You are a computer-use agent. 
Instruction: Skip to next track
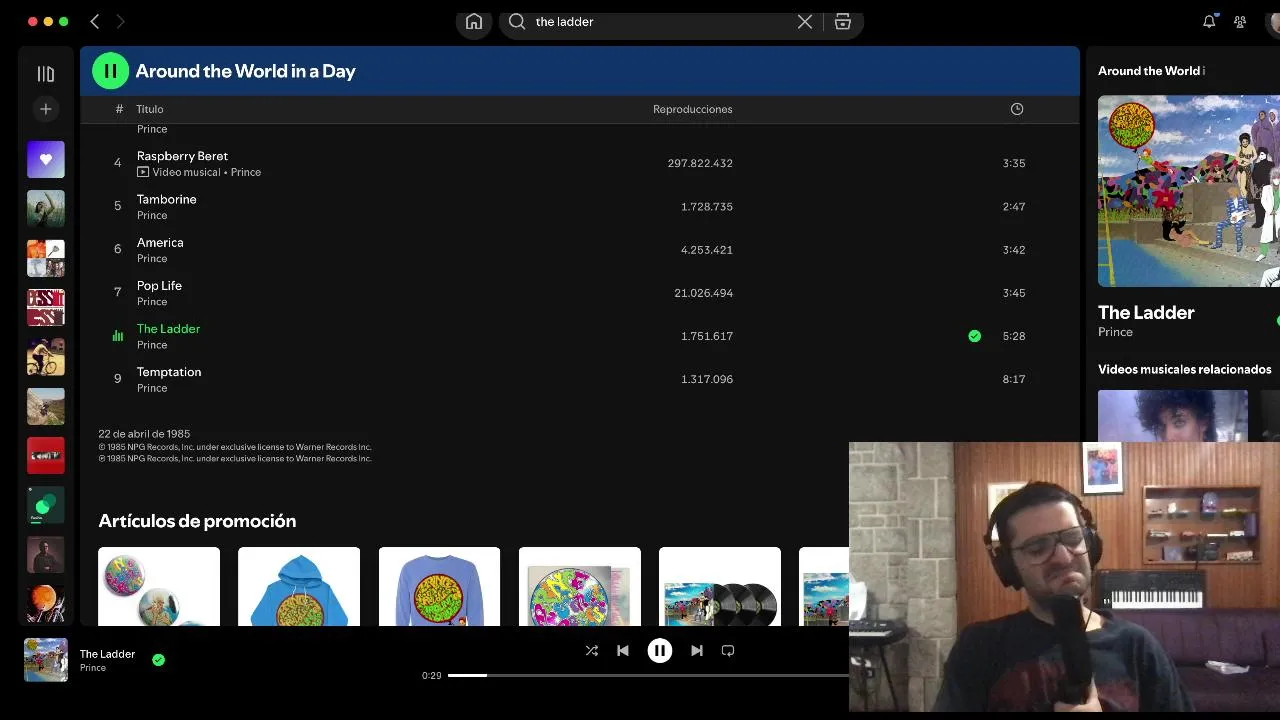coord(697,651)
